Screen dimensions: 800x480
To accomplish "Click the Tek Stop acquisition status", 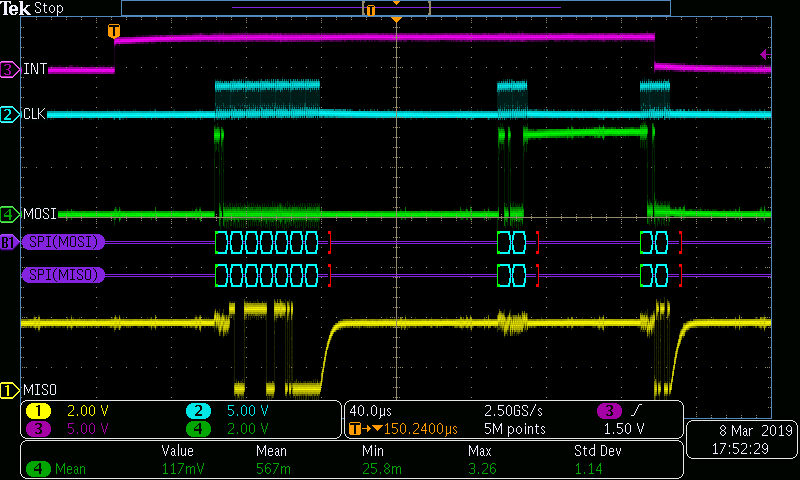I will [32, 8].
